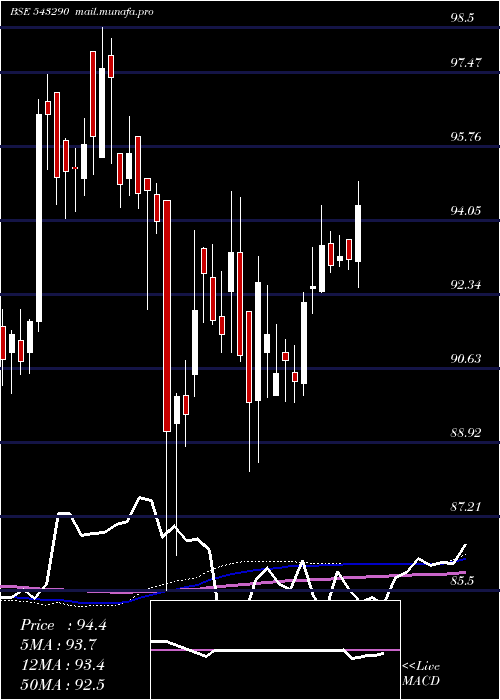Select the 88.92 price axis label

tap(466, 433)
